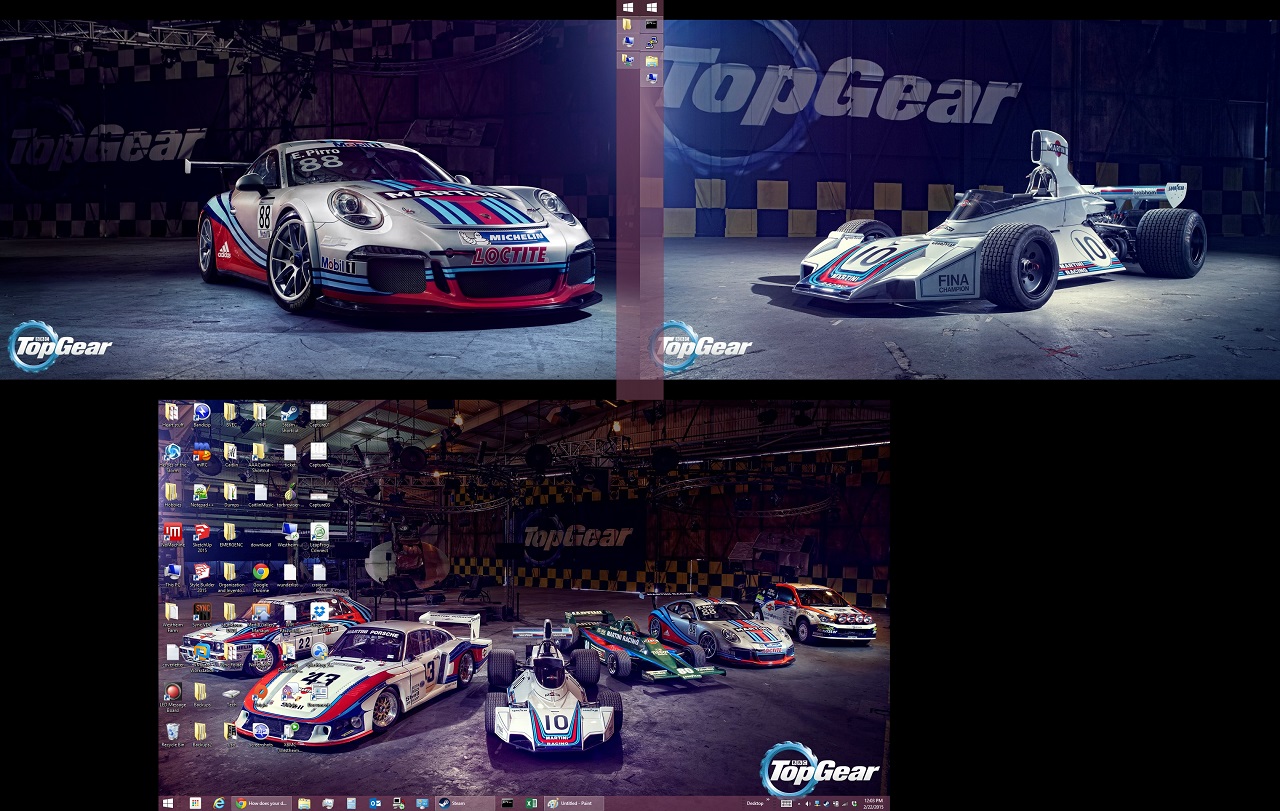Click the Desktop toolbar label on taskbar
Image resolution: width=1280 pixels, height=811 pixels.
755,803
